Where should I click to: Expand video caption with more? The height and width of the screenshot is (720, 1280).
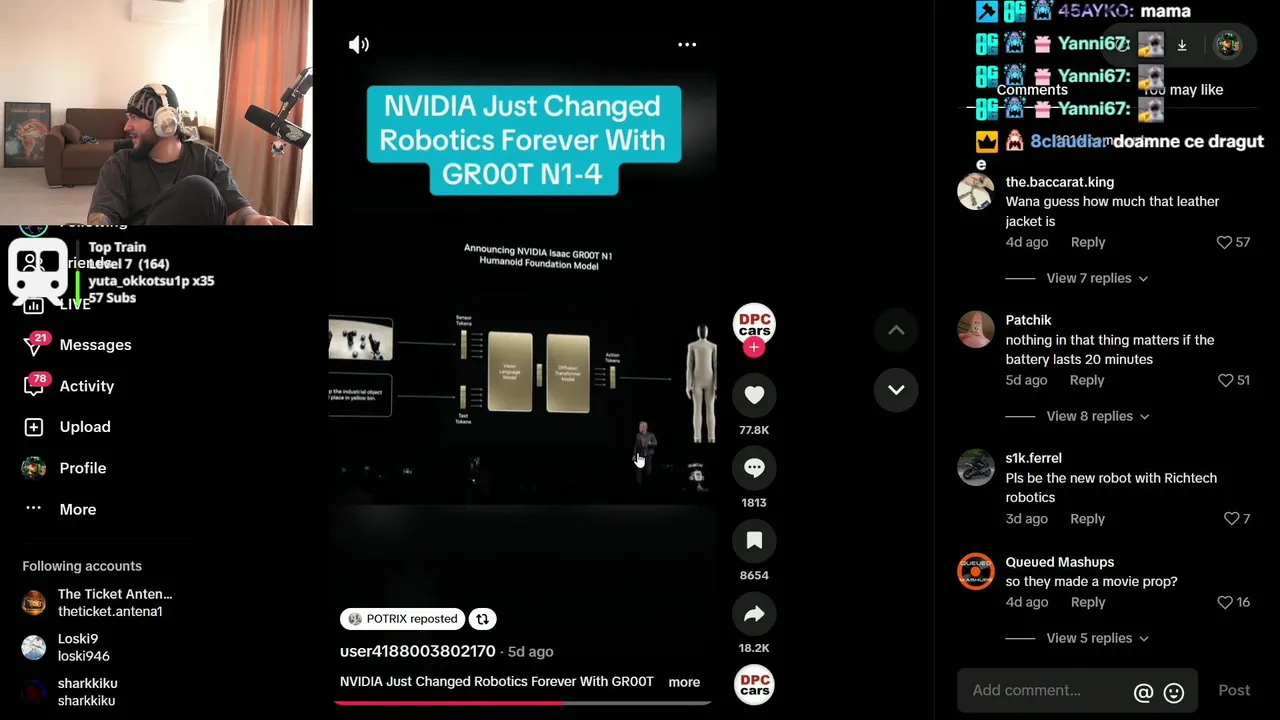point(684,682)
